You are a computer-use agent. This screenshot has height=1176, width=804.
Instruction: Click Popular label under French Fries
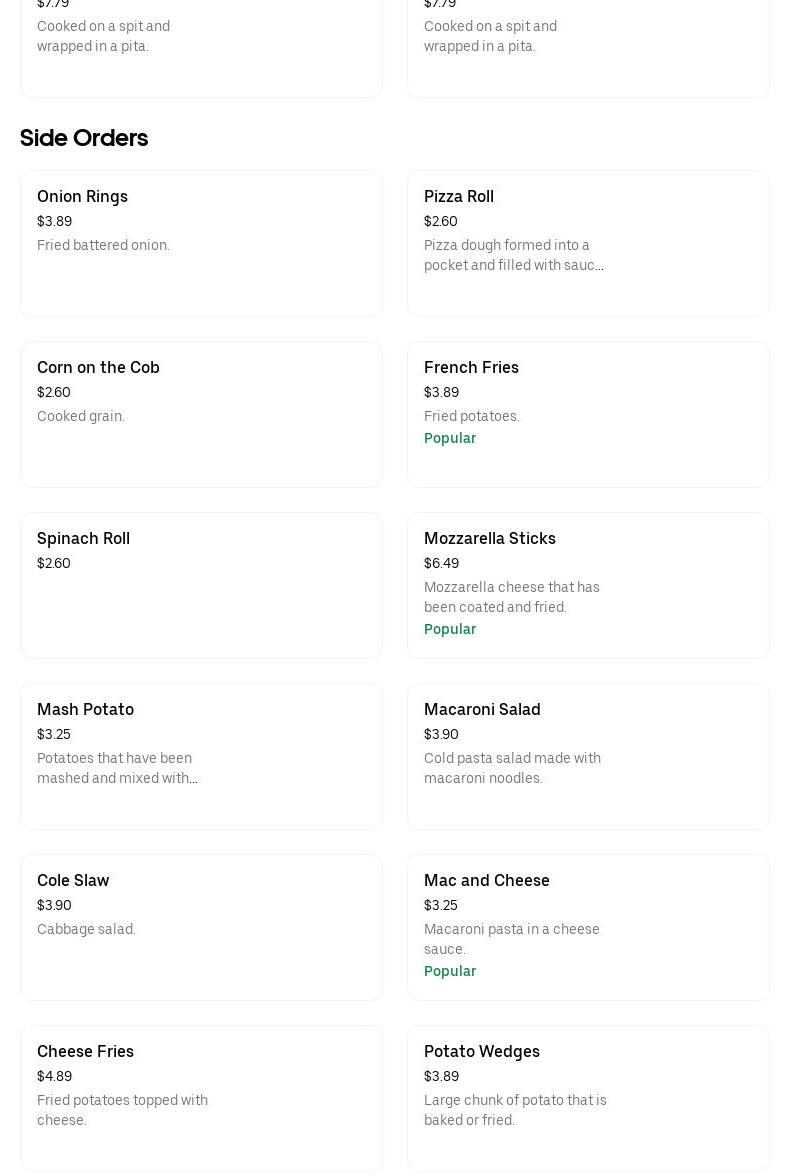(x=450, y=438)
